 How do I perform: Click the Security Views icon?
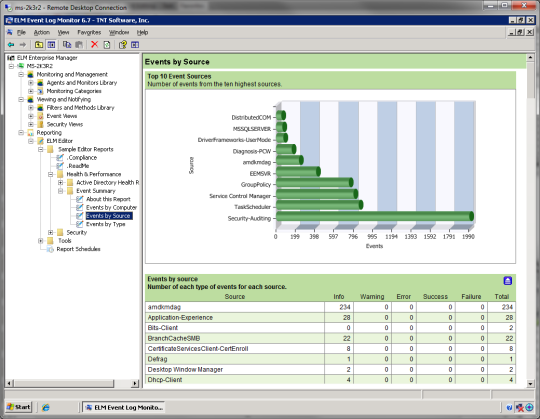pyautogui.click(x=40, y=124)
